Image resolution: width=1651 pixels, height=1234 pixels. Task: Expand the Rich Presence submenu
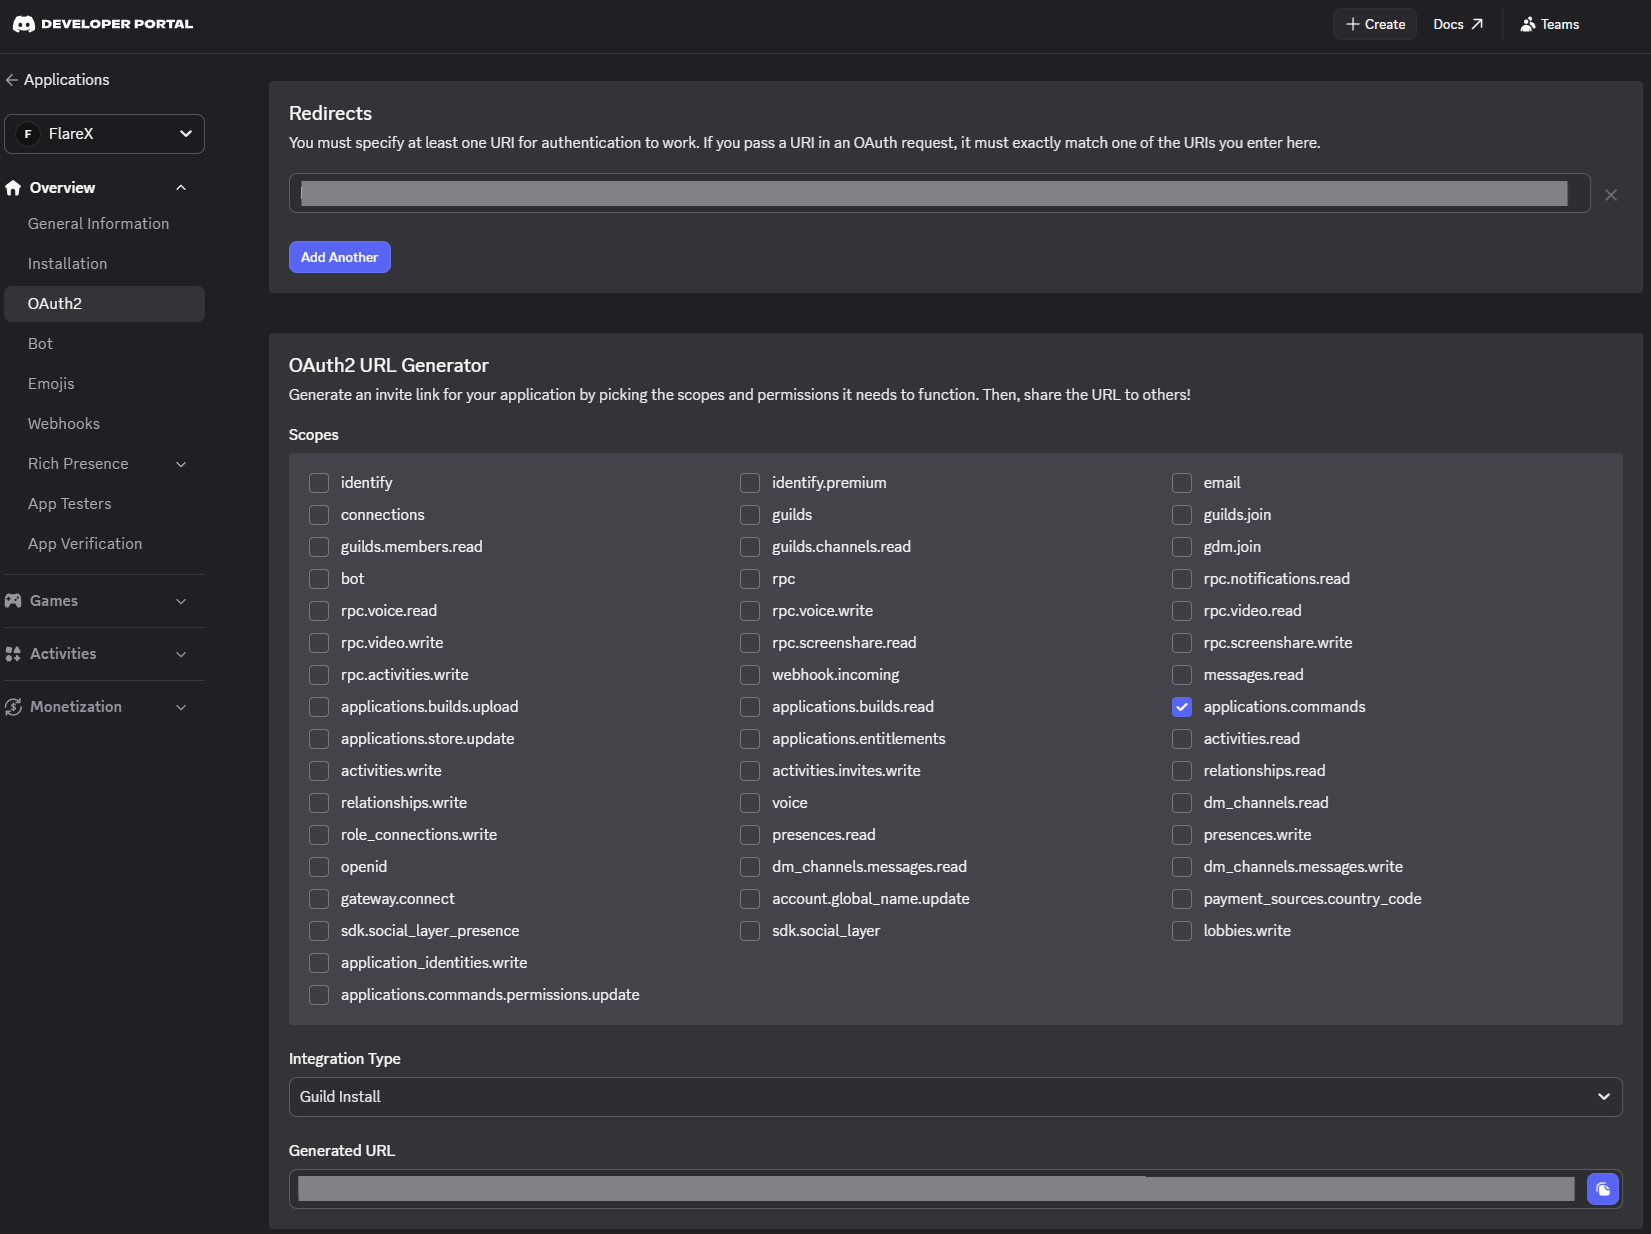coord(181,464)
